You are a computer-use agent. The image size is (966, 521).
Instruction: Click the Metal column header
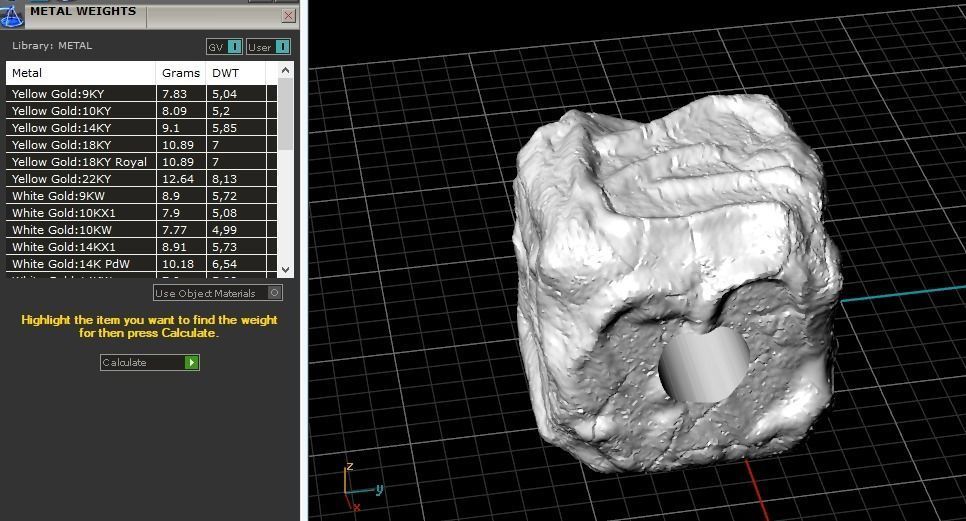[81, 73]
